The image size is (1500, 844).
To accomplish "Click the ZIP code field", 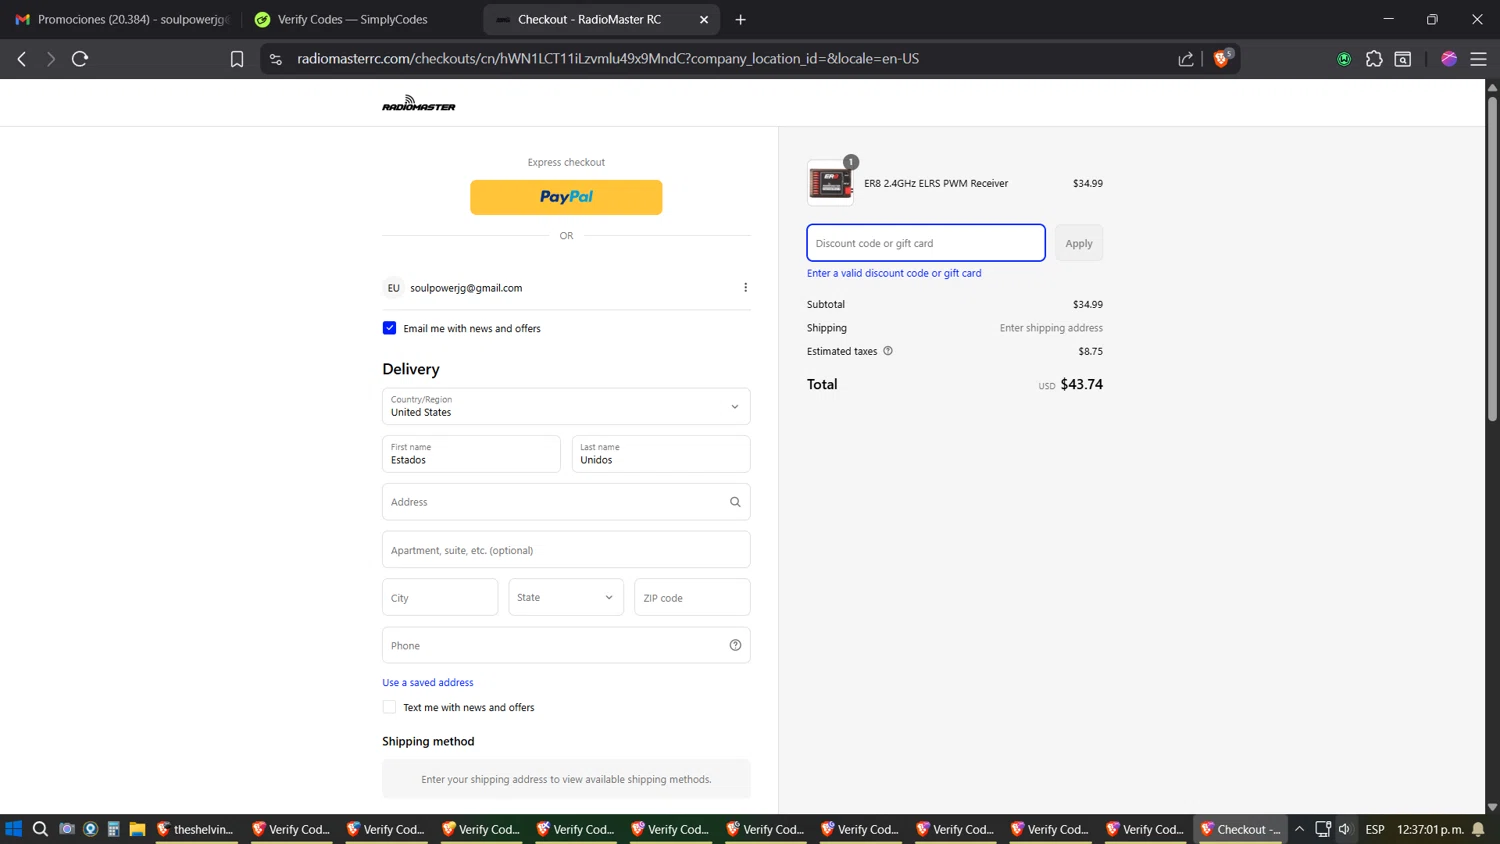I will 692,597.
